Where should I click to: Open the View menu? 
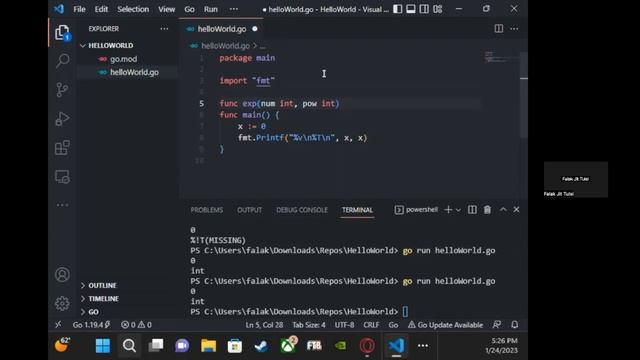point(167,9)
